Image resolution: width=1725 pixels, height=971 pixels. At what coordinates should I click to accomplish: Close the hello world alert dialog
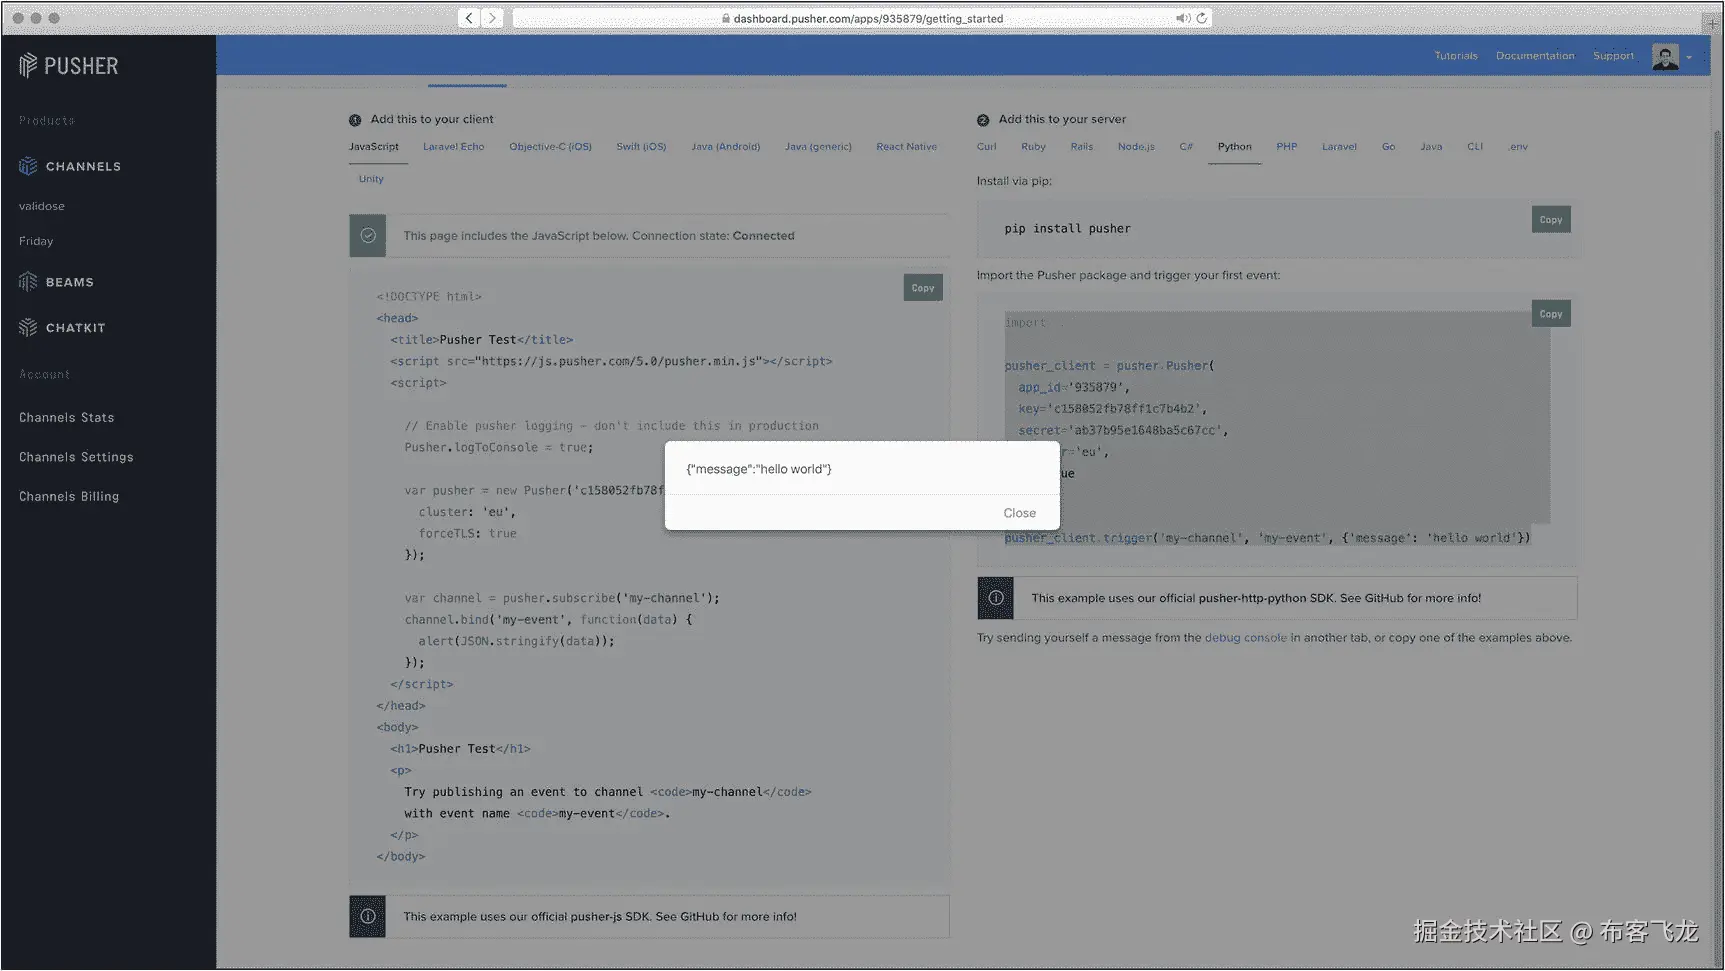point(1020,513)
